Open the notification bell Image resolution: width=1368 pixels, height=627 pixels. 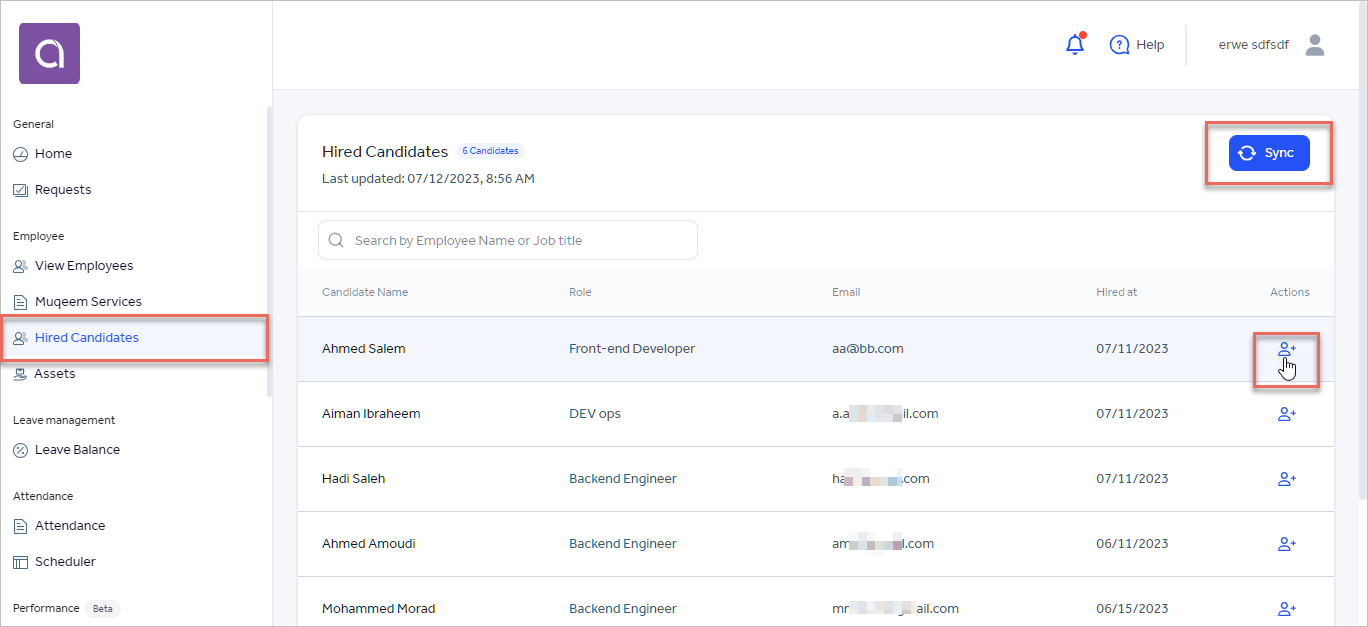[1075, 44]
